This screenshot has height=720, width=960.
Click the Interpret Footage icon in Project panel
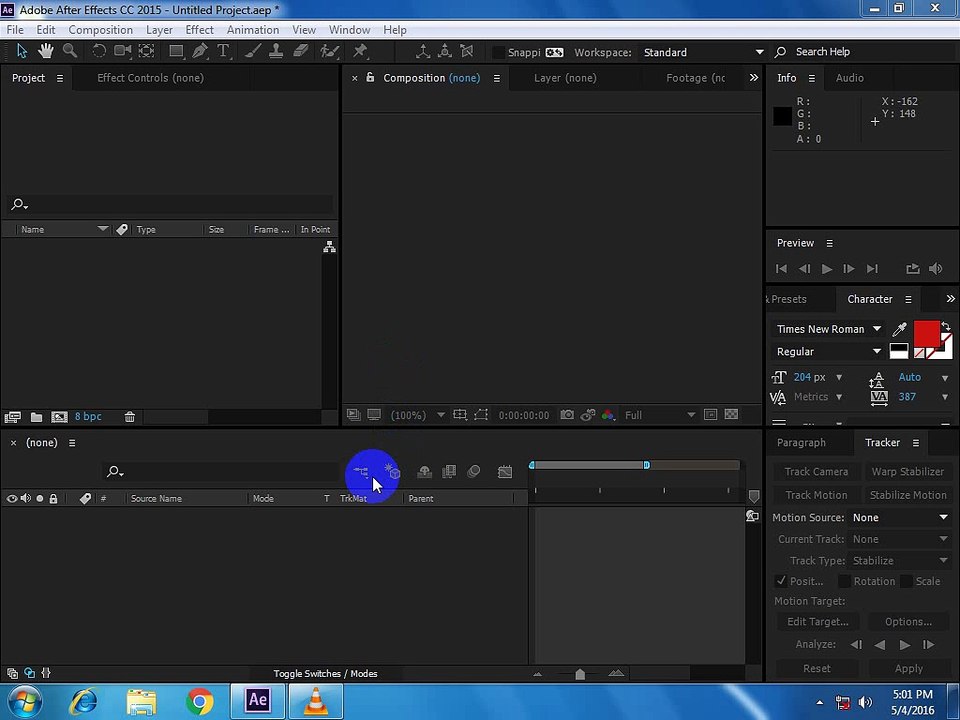[12, 418]
